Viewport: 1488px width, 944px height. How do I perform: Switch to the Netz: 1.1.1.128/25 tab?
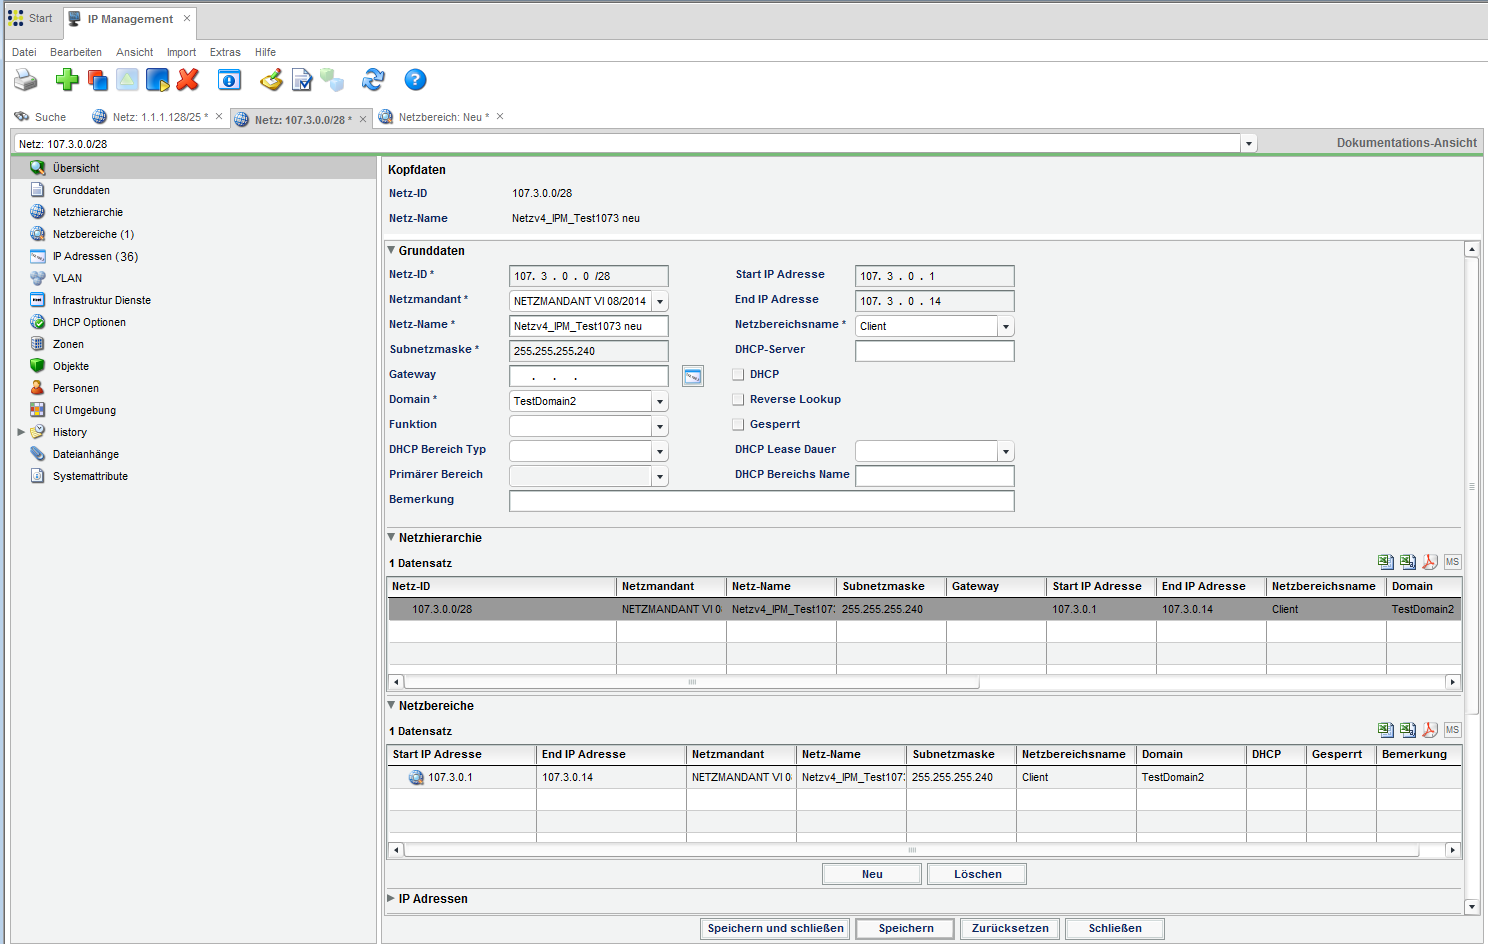click(156, 117)
